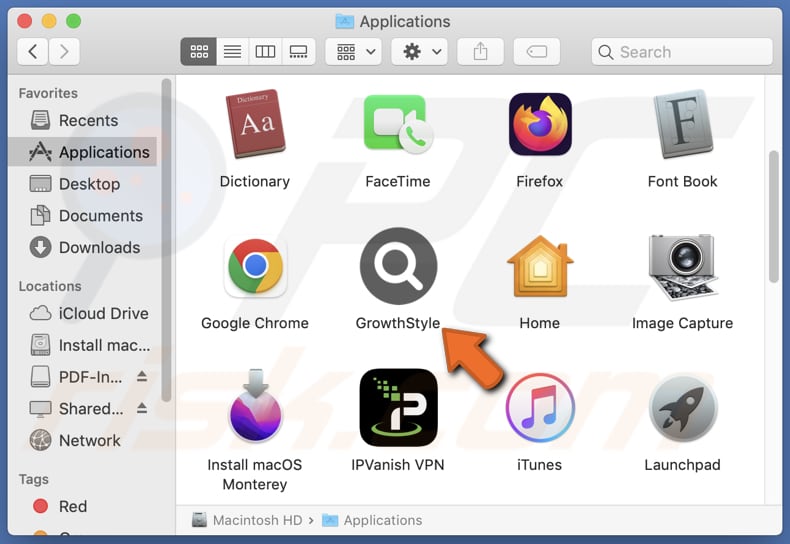Select the Font Book app icon

683,124
